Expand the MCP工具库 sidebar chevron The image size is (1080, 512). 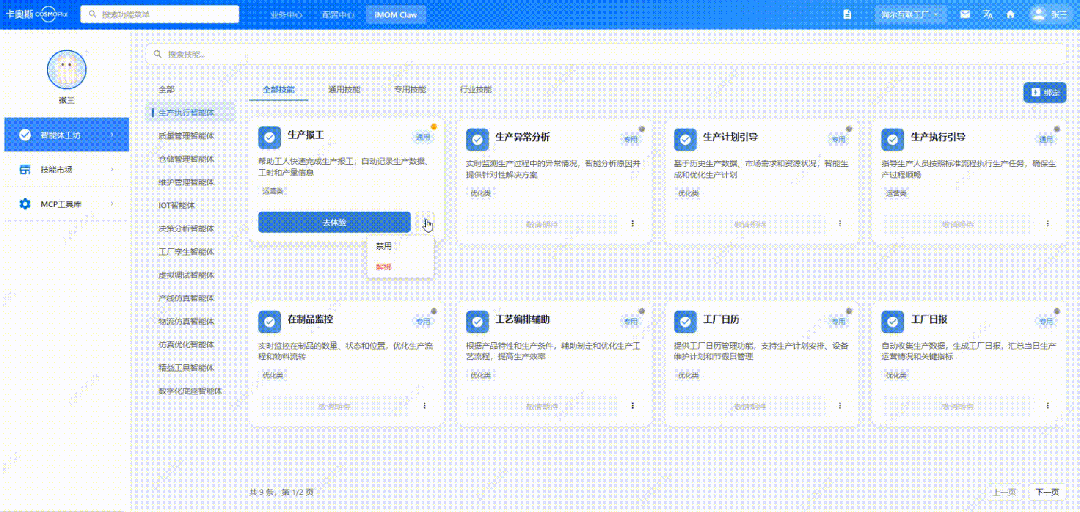coord(112,204)
